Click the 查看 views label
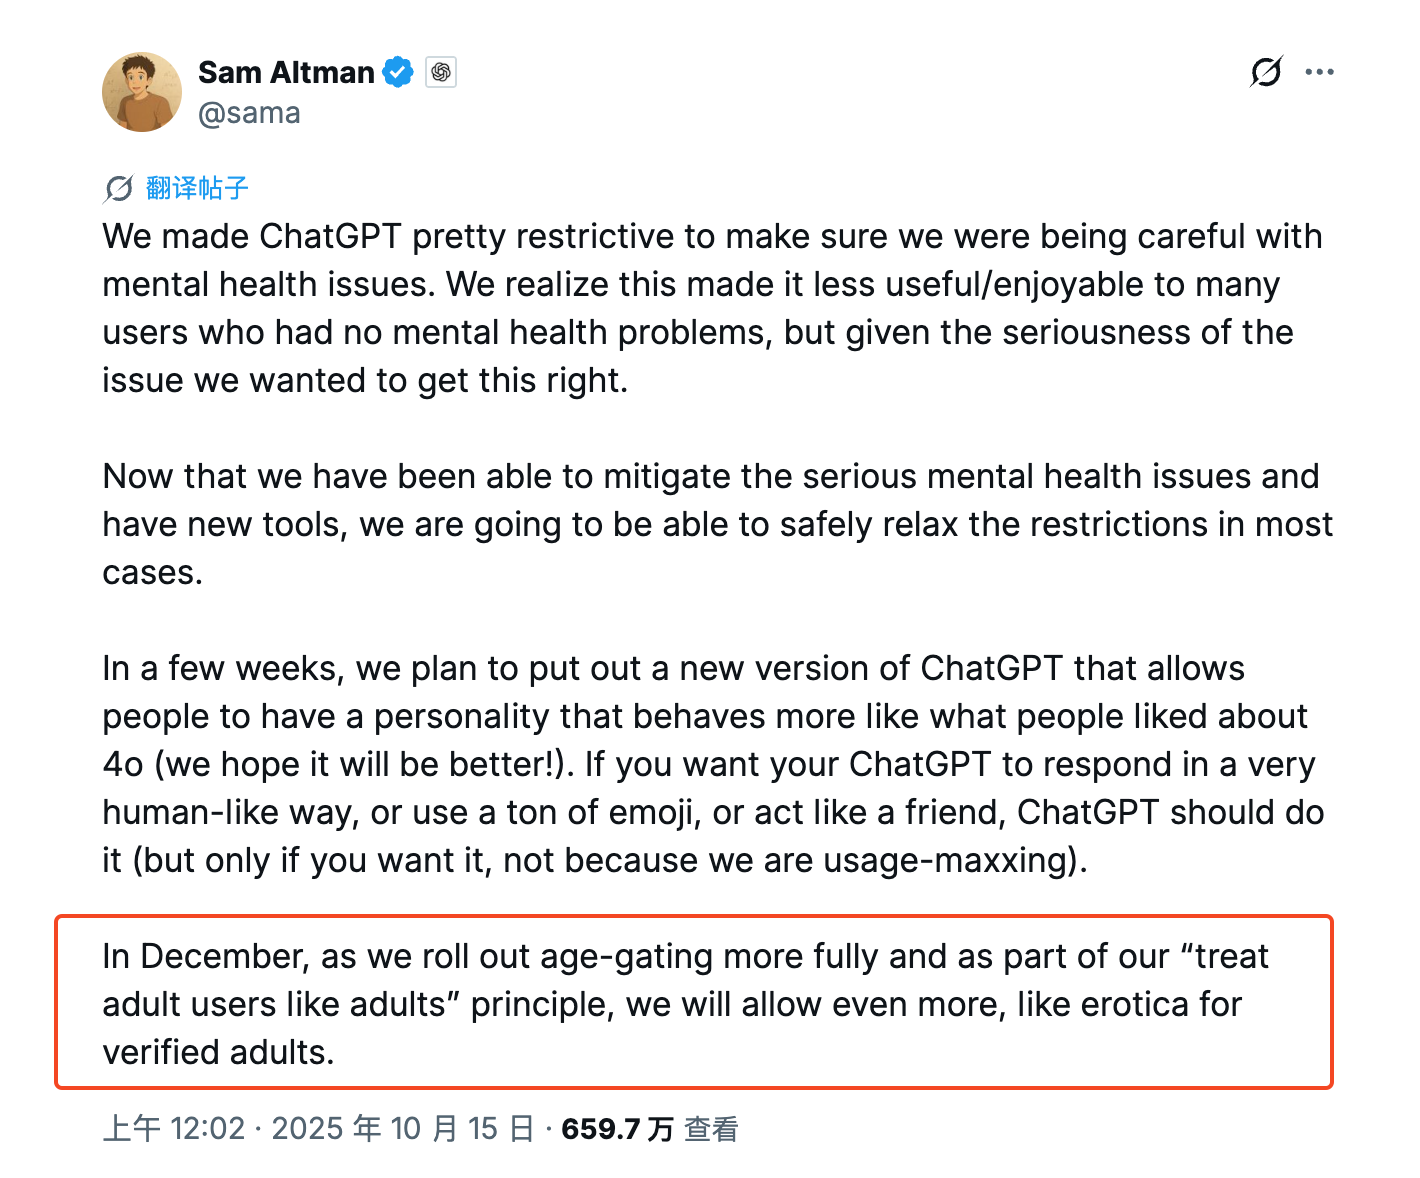Screen dimensions: 1420x1178 click(x=711, y=1129)
